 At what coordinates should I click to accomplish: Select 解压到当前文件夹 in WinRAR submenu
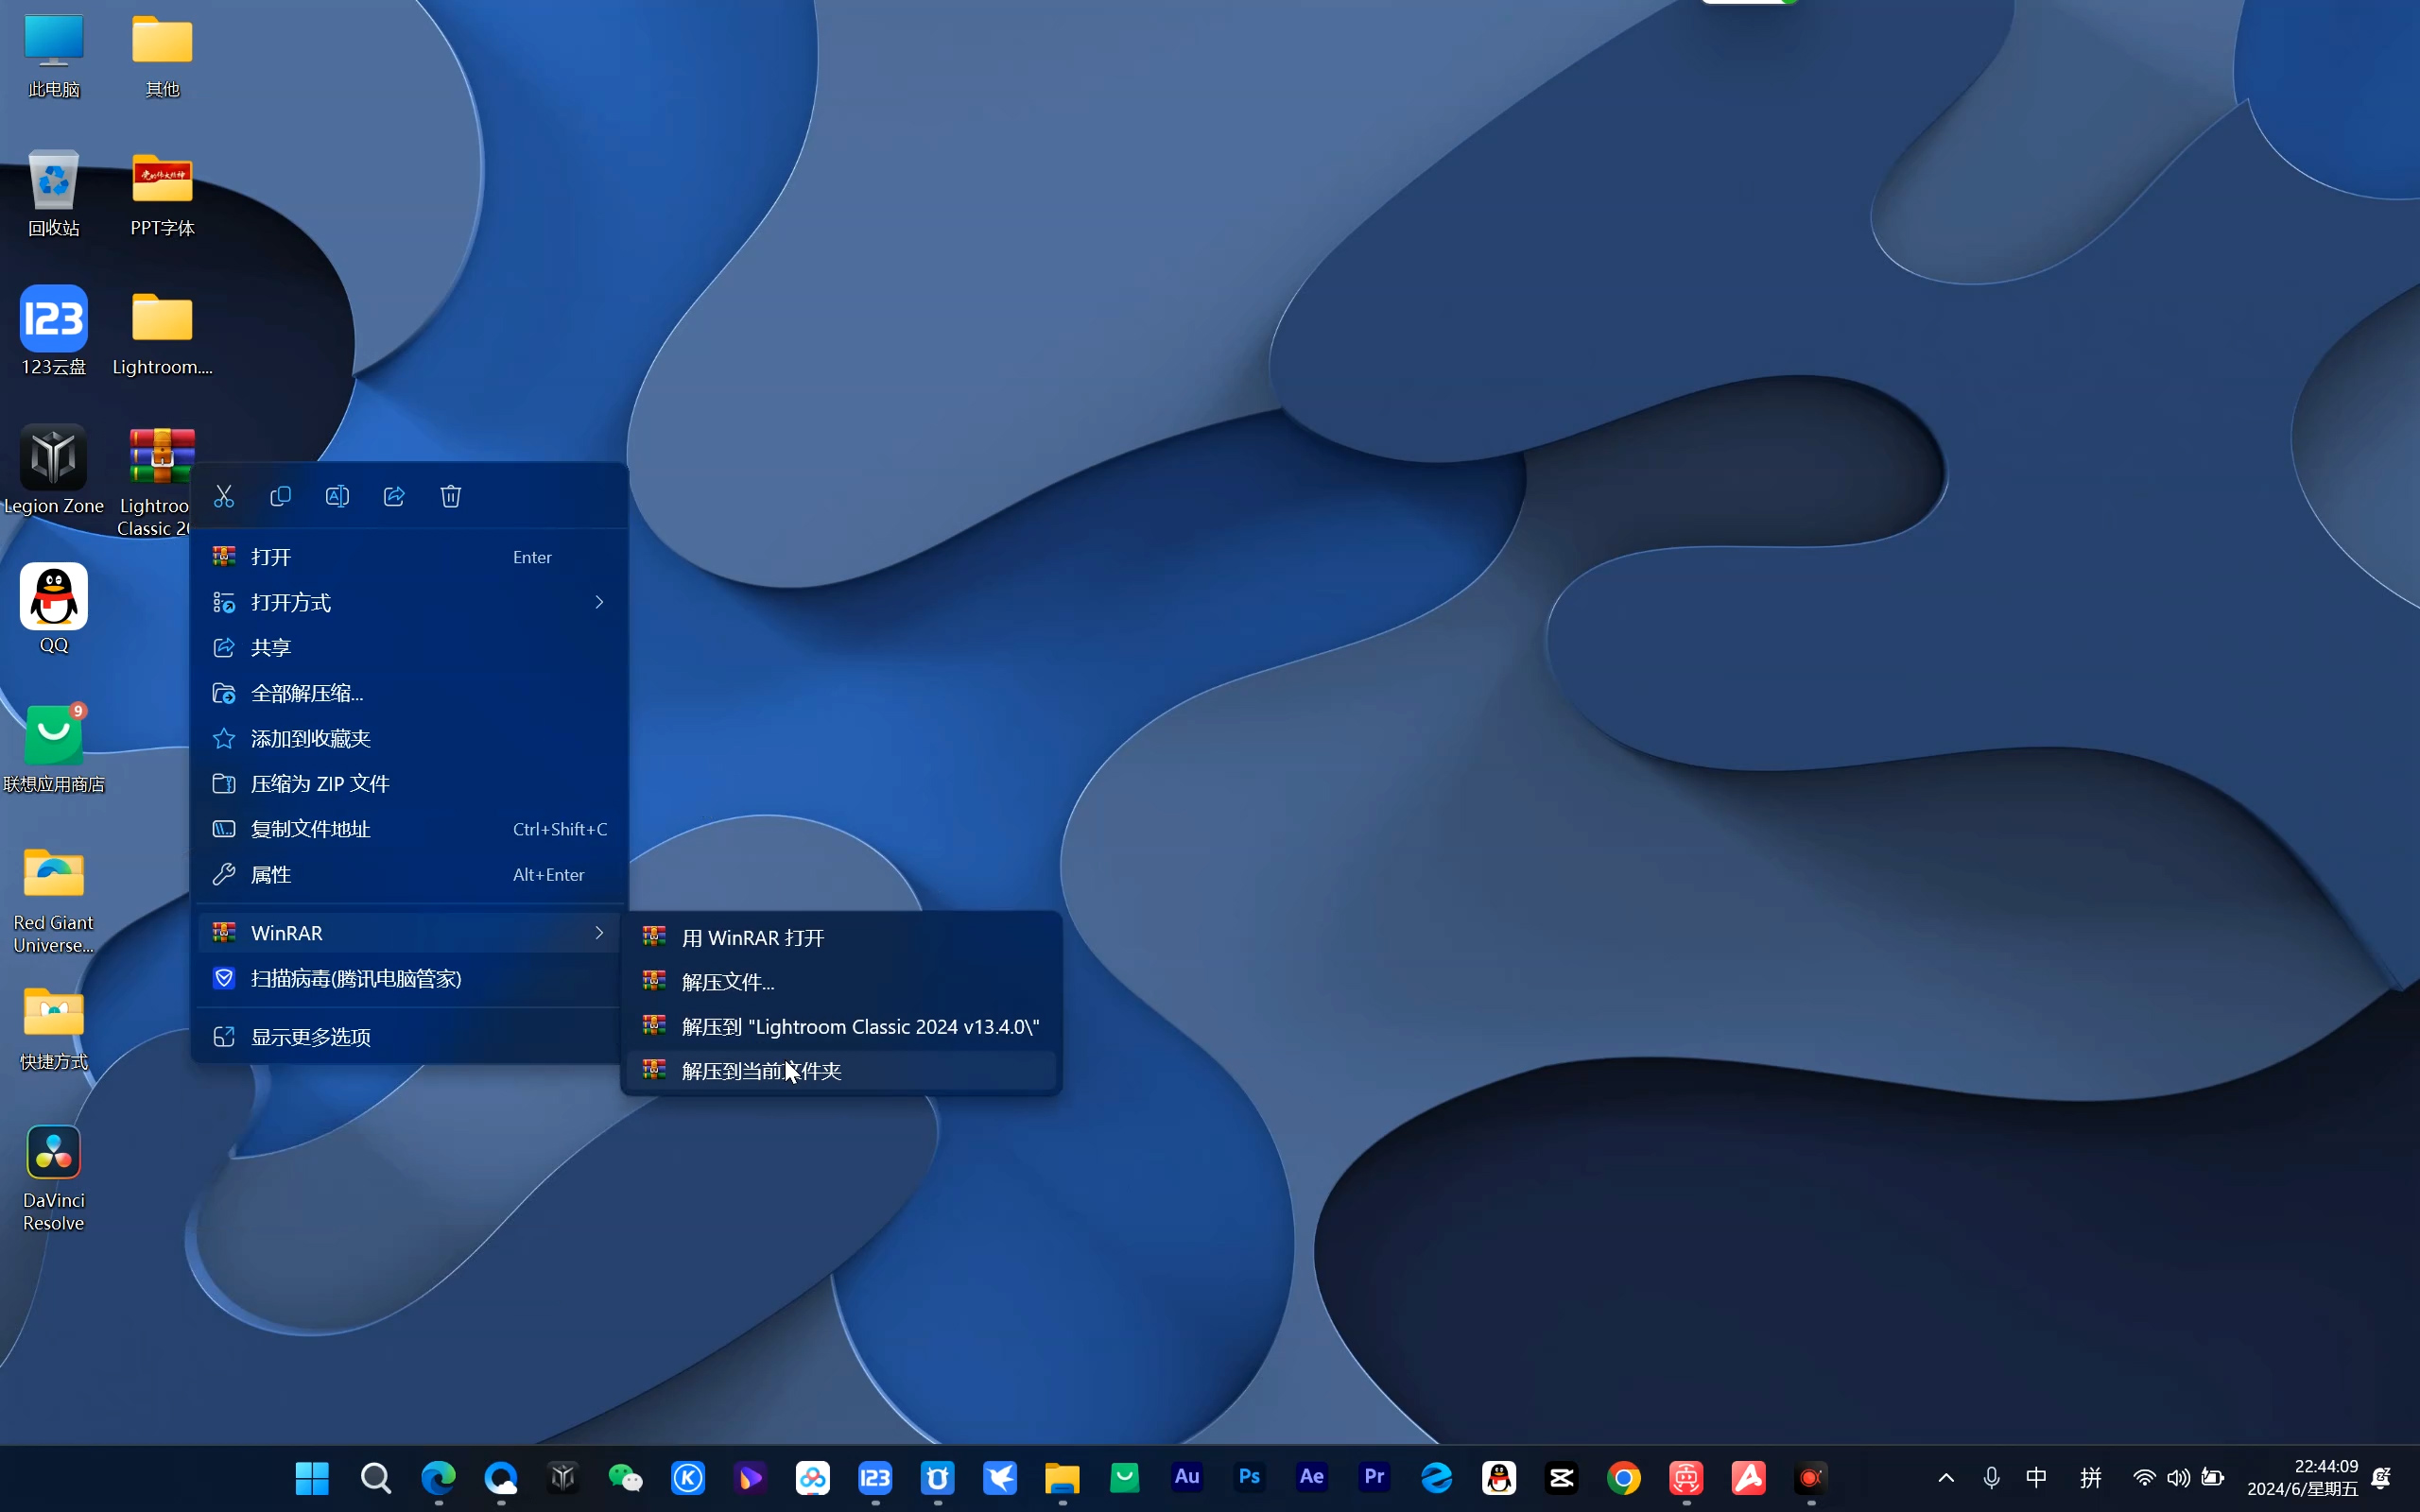760,1071
